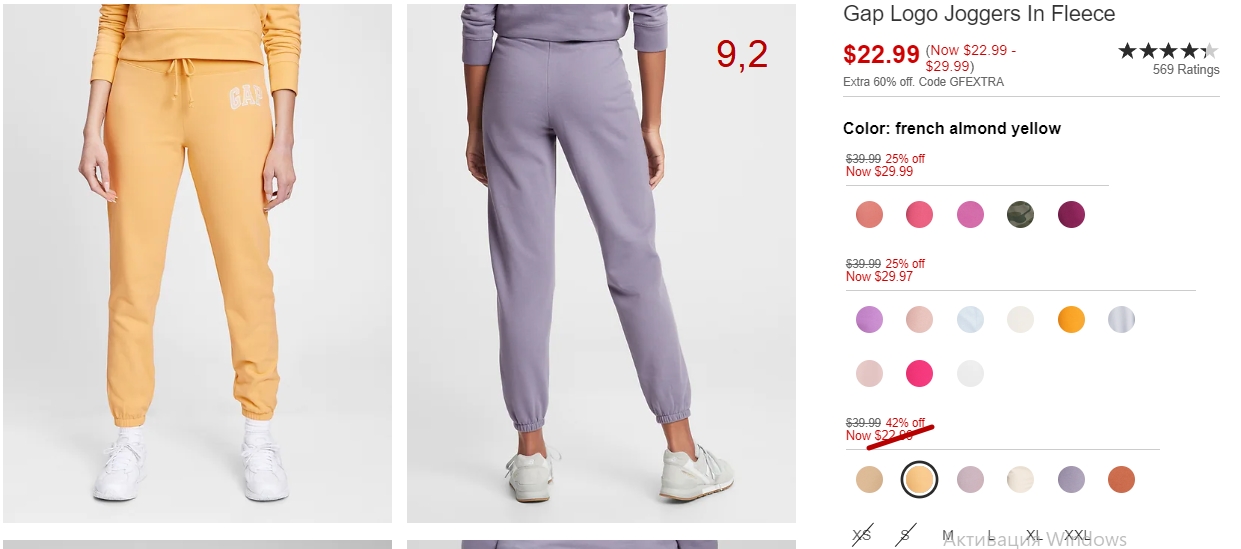Click the selected french almond yellow swatch
Screen dimensions: 1241x549
click(919, 480)
